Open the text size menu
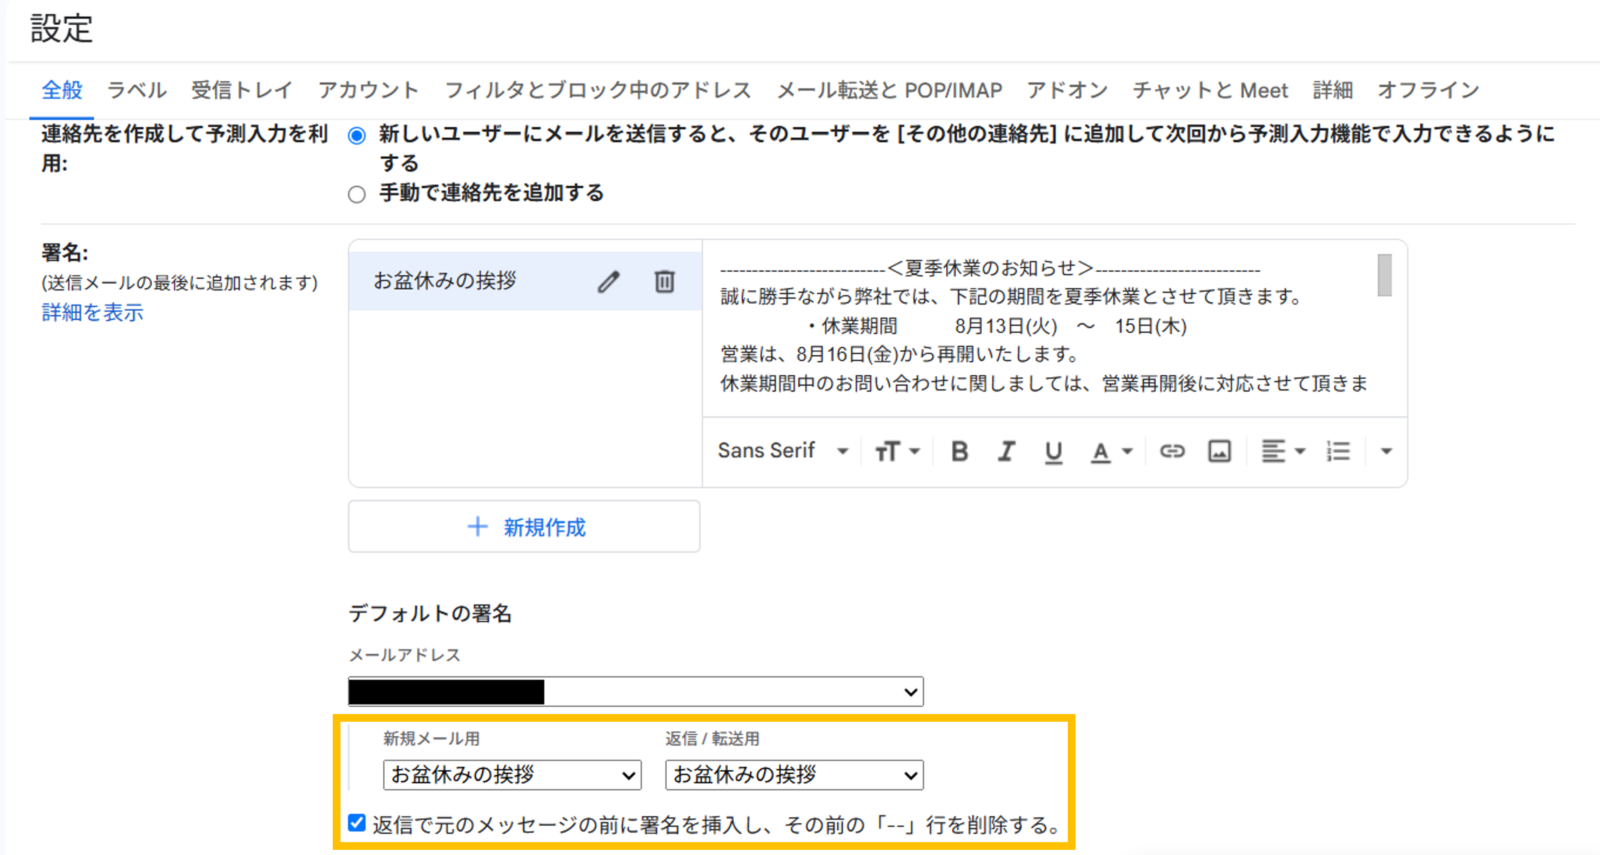 tap(897, 451)
